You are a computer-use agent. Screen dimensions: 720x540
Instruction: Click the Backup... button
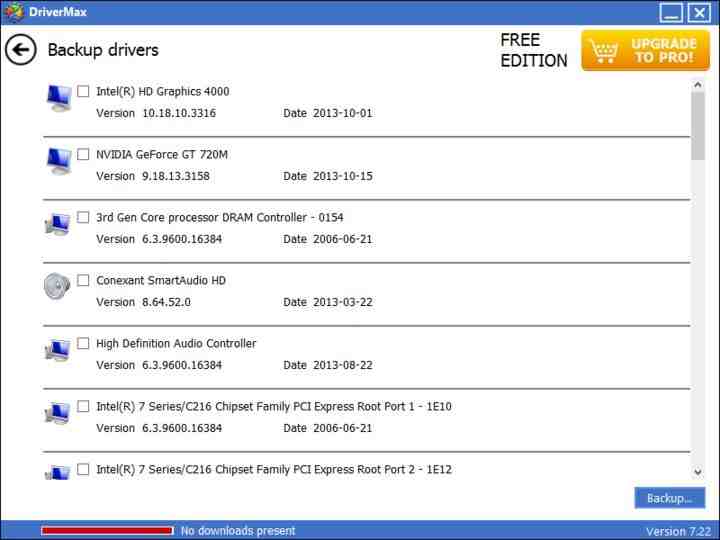click(x=669, y=498)
